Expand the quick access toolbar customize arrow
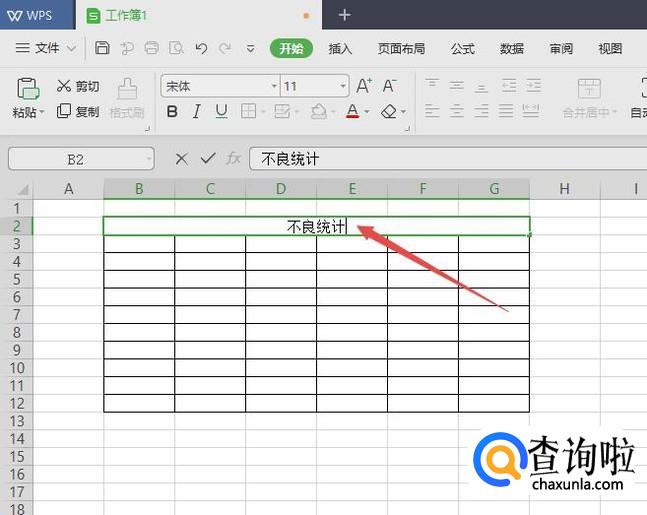This screenshot has width=647, height=515. pos(250,49)
